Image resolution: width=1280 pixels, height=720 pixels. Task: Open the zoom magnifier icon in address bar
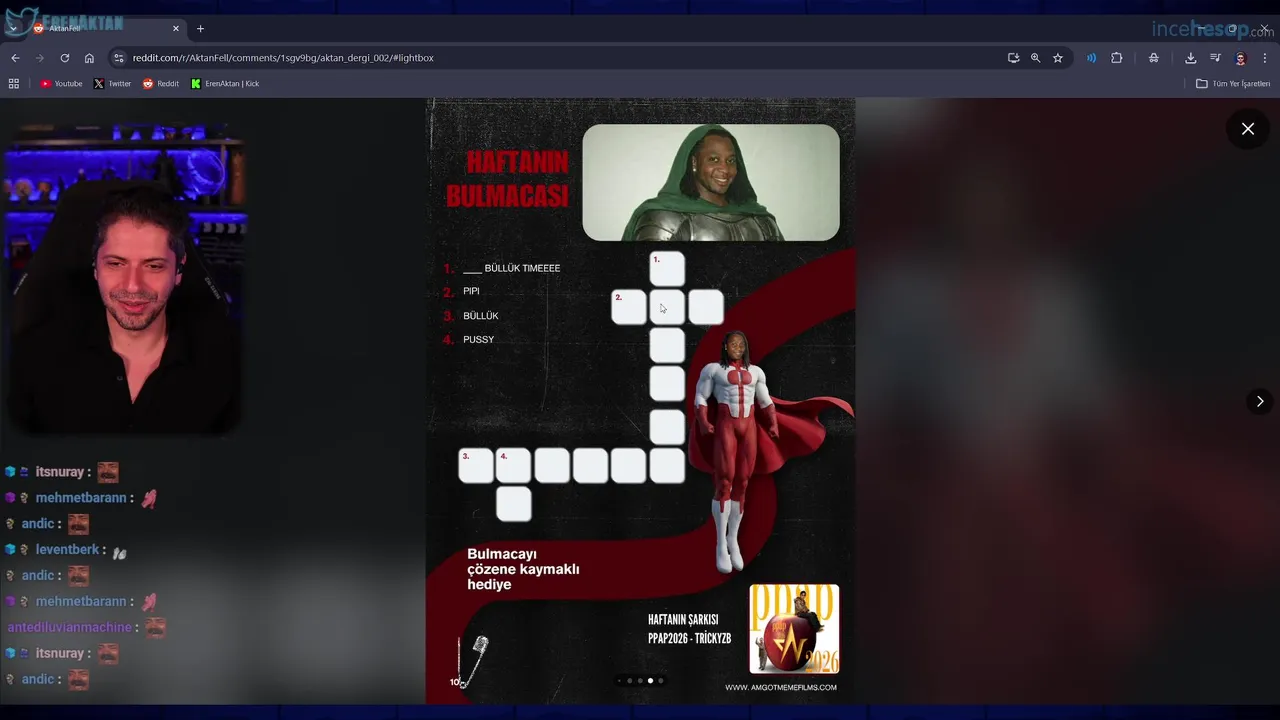[x=1035, y=58]
